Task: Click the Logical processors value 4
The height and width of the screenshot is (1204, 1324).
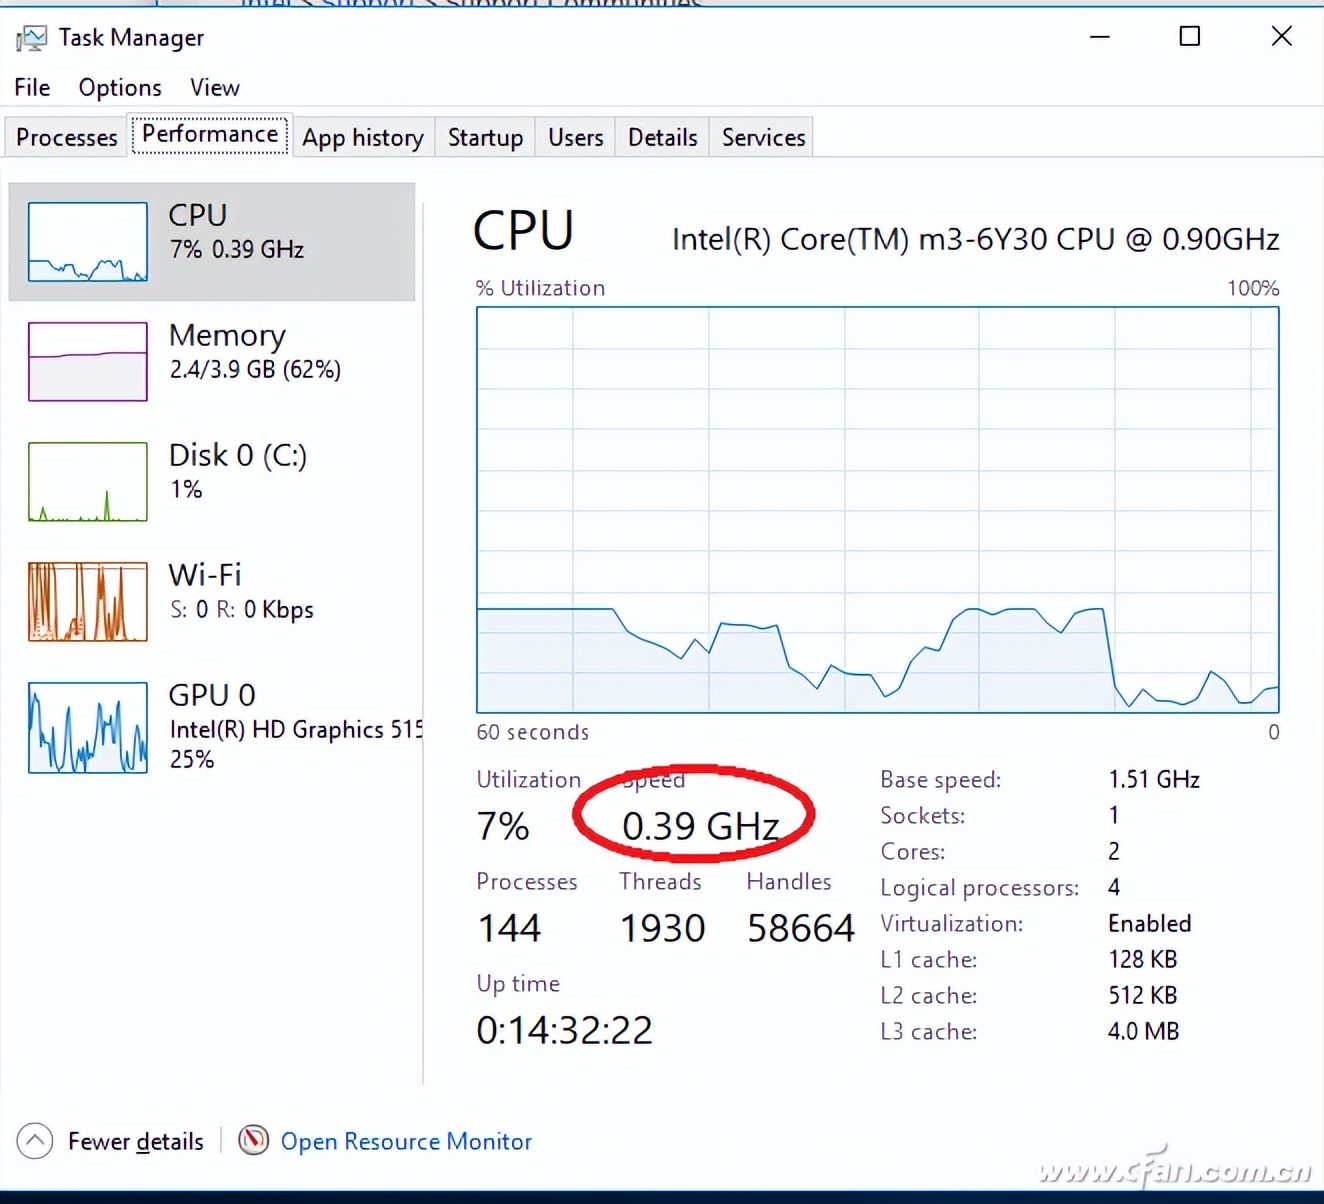Action: point(1114,887)
